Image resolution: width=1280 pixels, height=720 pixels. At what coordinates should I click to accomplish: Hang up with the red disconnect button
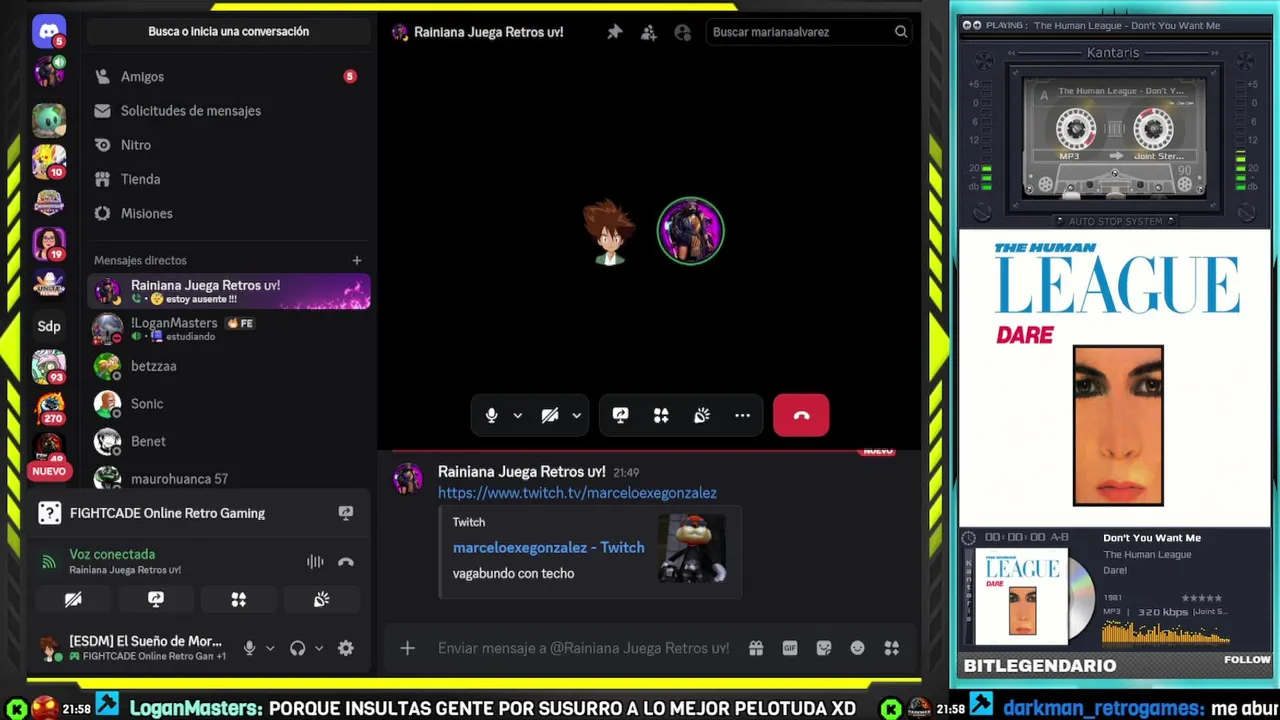[x=801, y=415]
